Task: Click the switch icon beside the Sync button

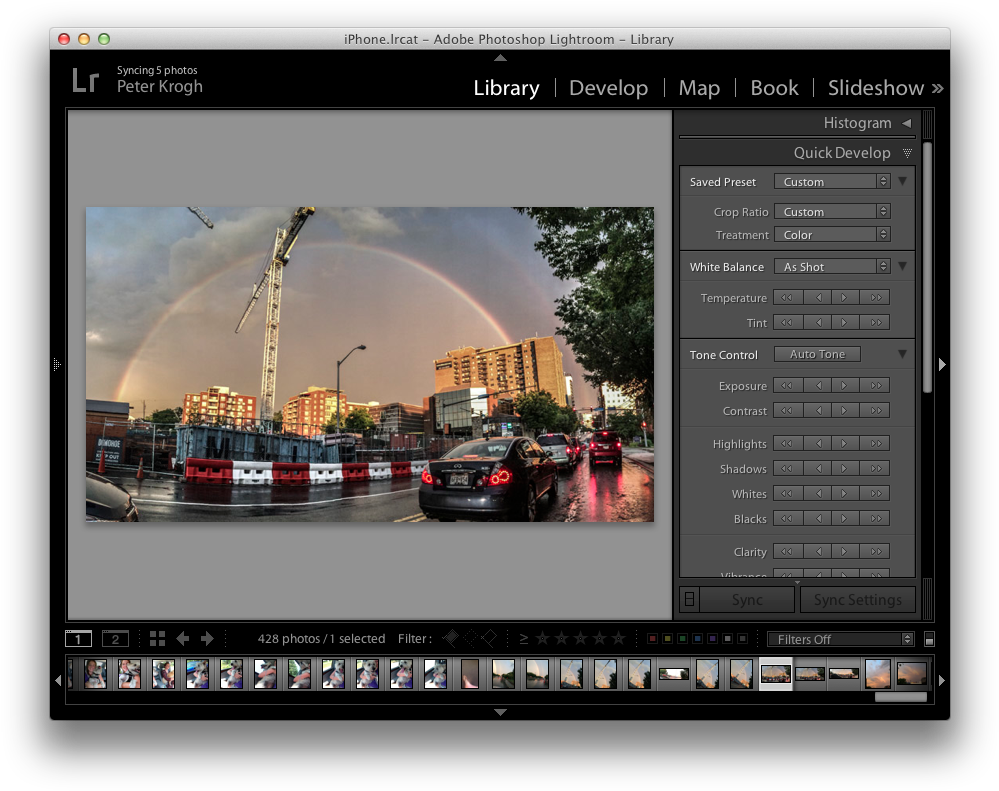Action: 688,599
